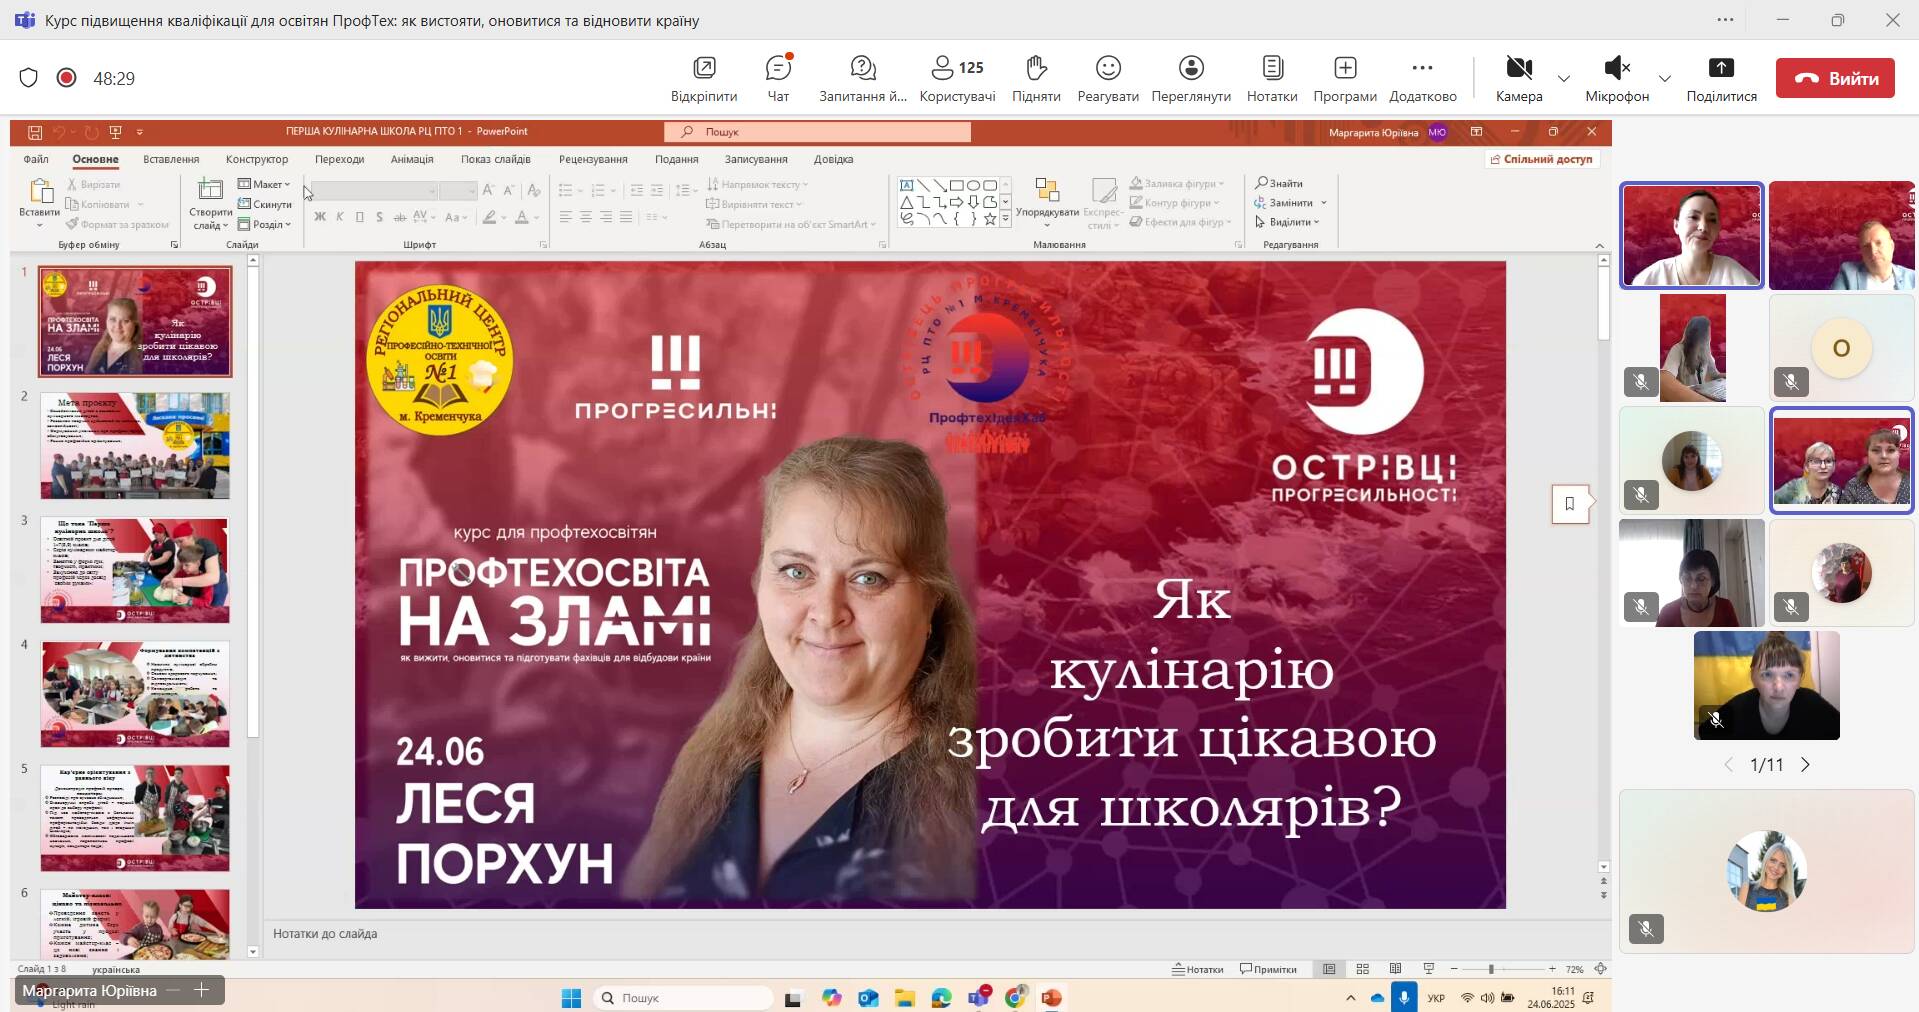Click the taskbar Пошук search box
Screen dimensions: 1919x1012
tap(684, 998)
